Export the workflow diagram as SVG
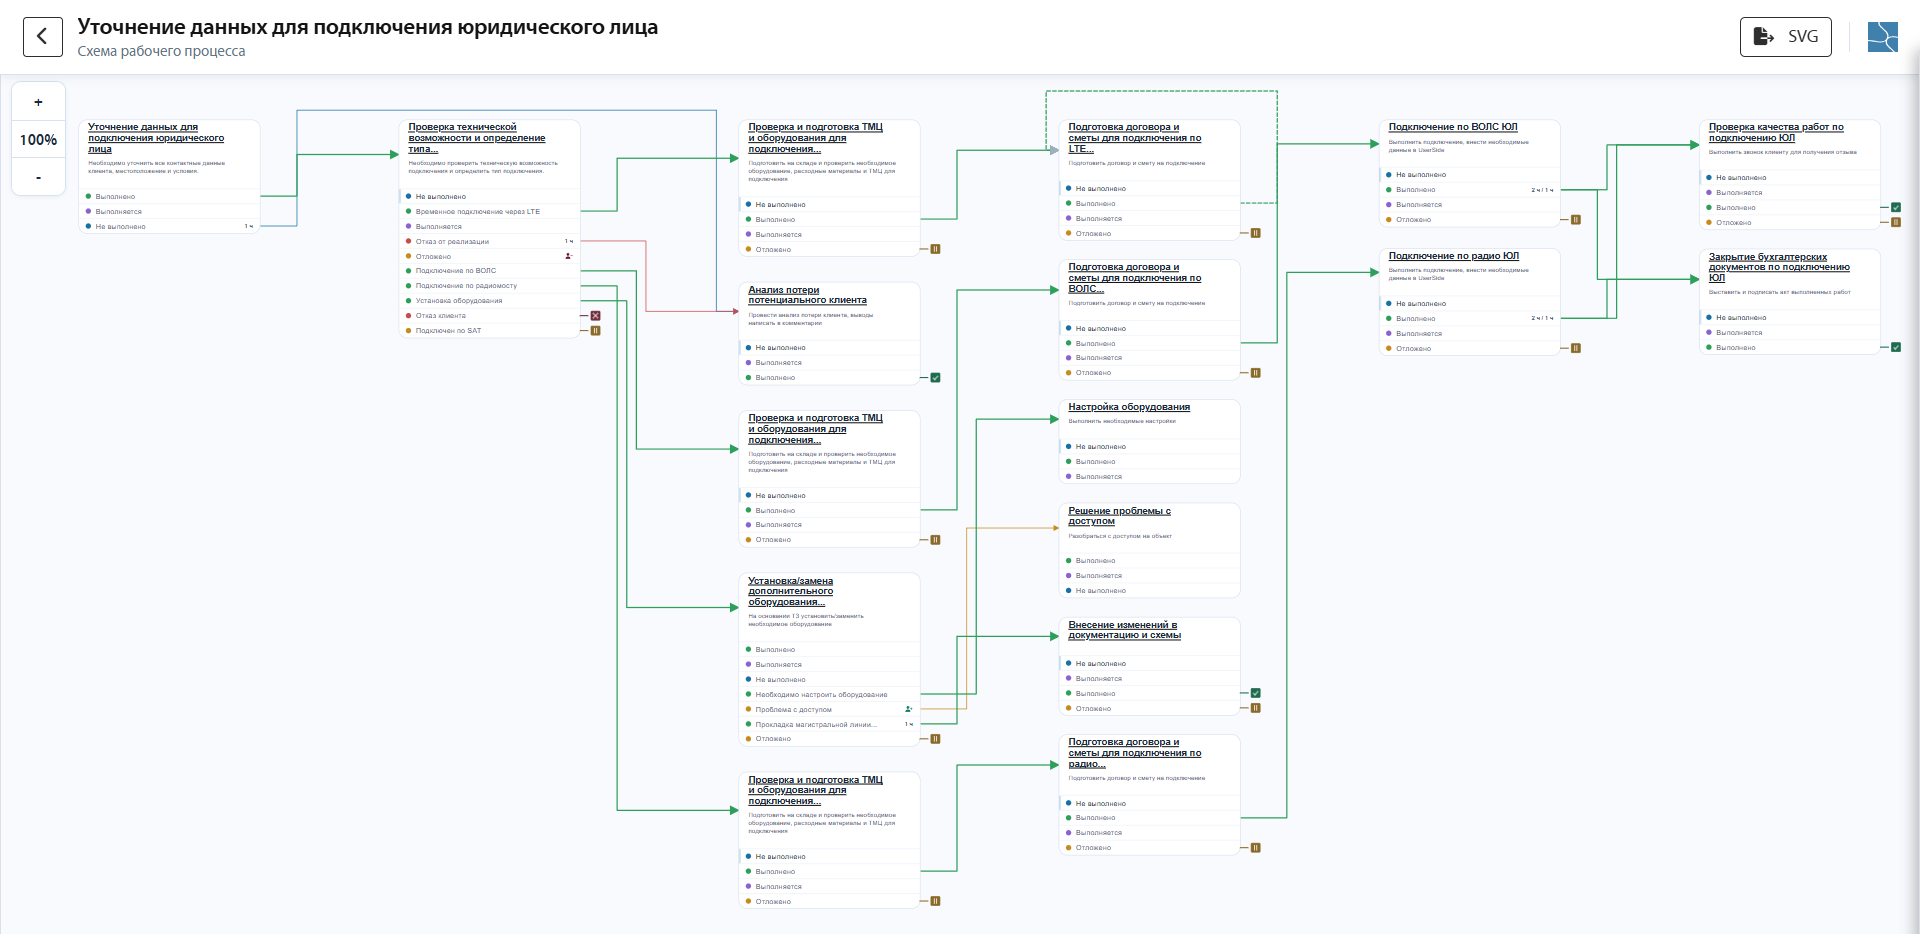This screenshot has width=1920, height=934. pyautogui.click(x=1785, y=37)
